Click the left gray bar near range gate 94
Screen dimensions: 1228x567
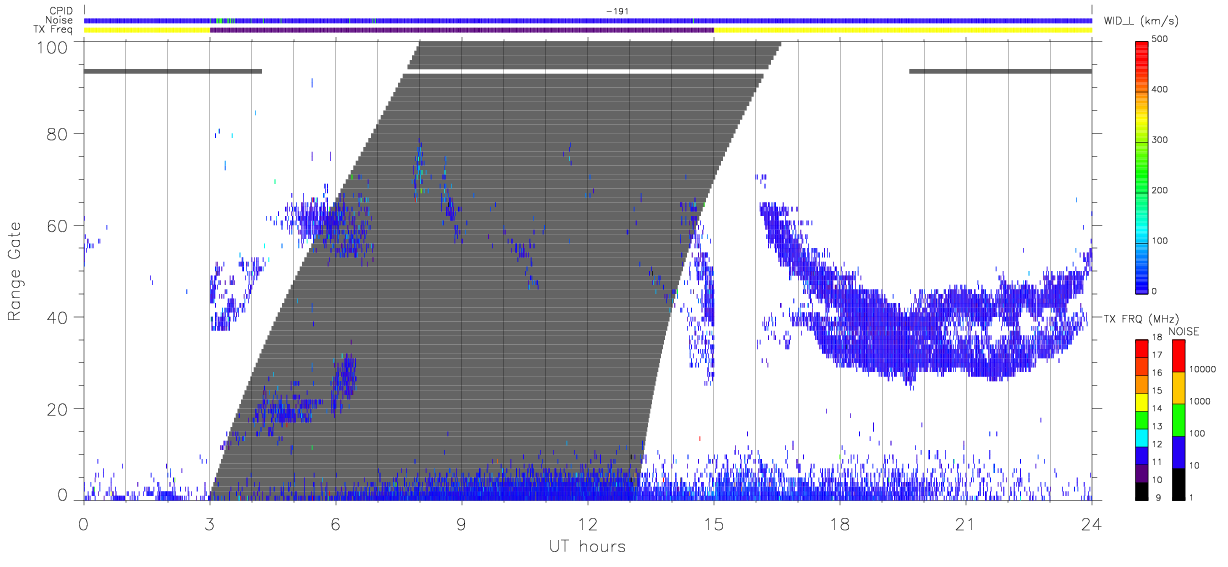click(x=173, y=71)
